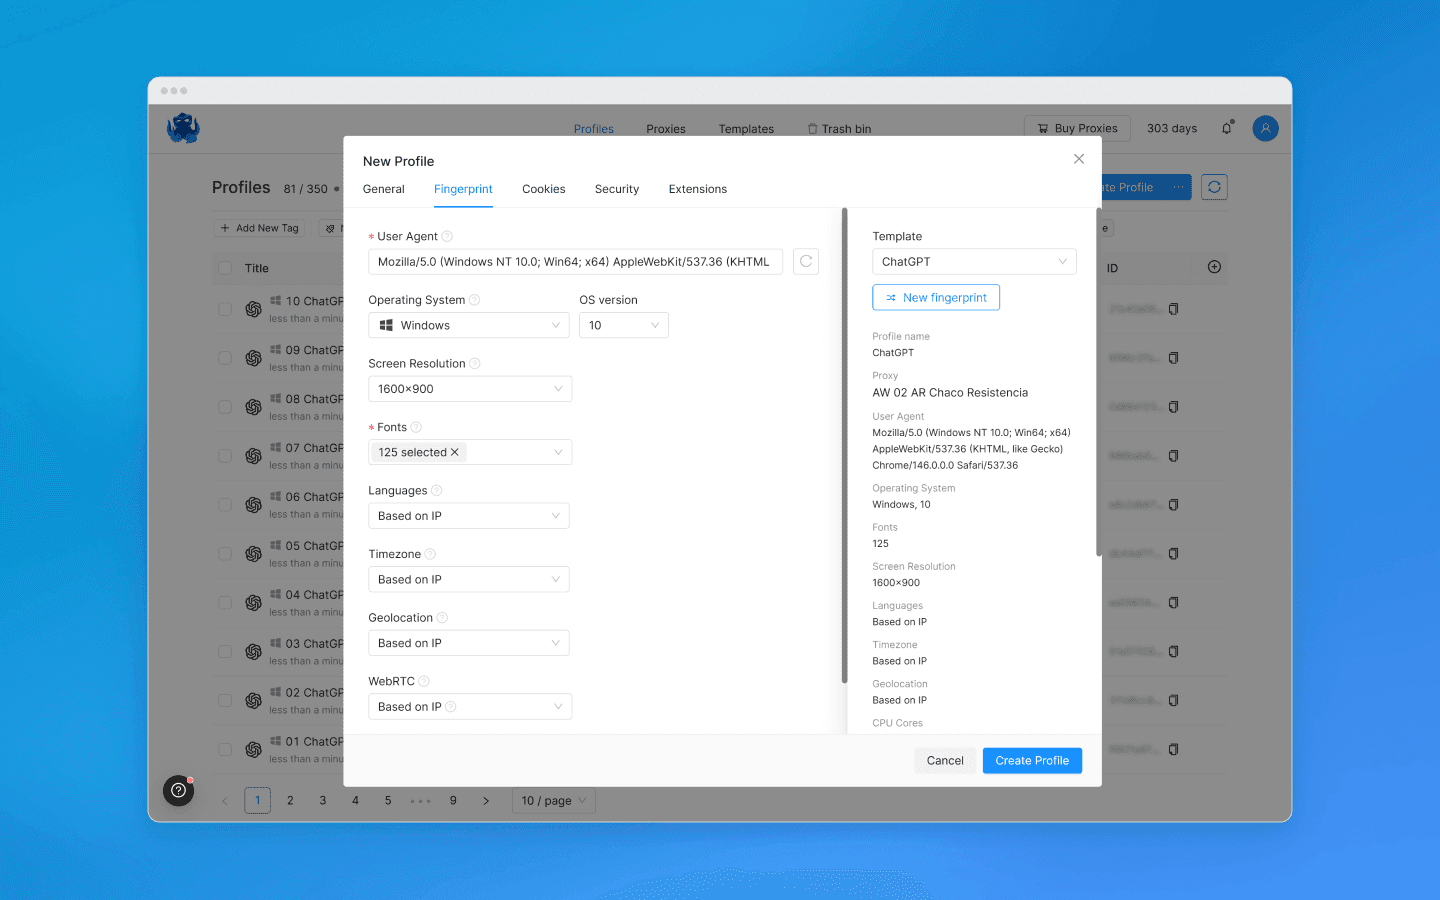The width and height of the screenshot is (1440, 900).
Task: Open the user account avatar menu
Action: click(1265, 128)
